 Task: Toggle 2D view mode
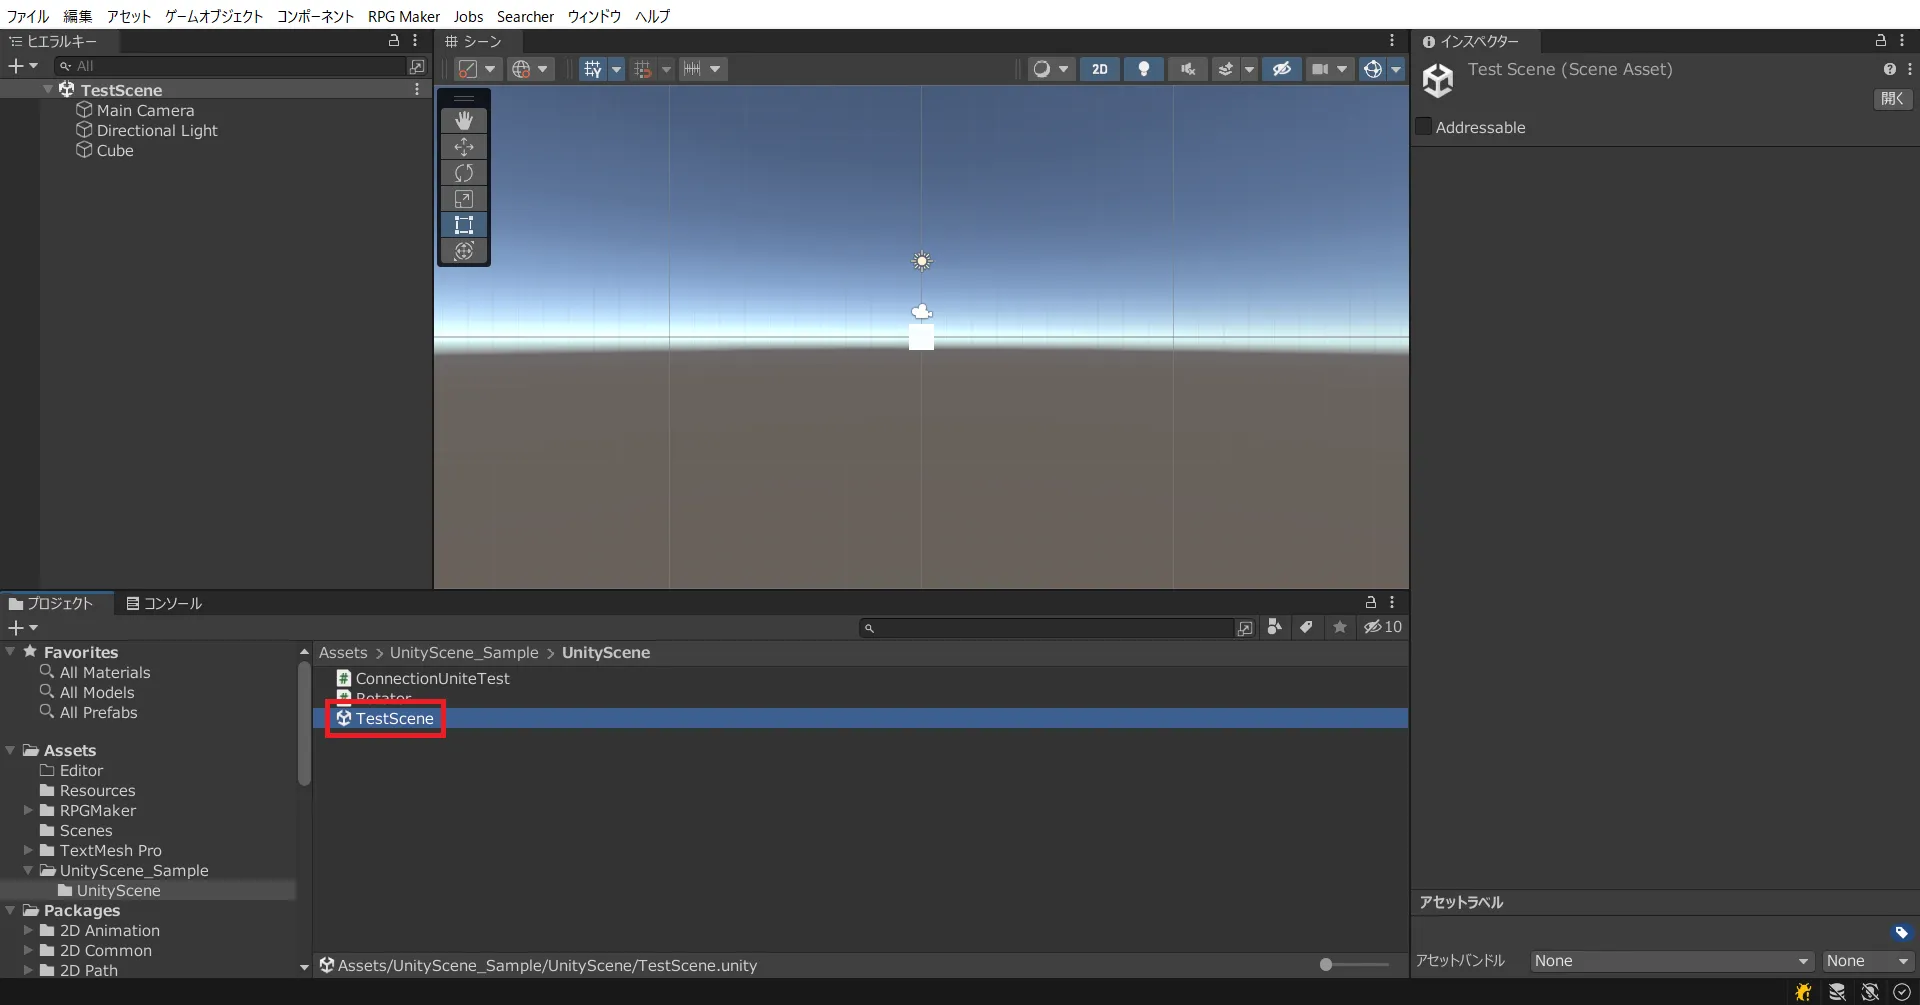[x=1099, y=69]
